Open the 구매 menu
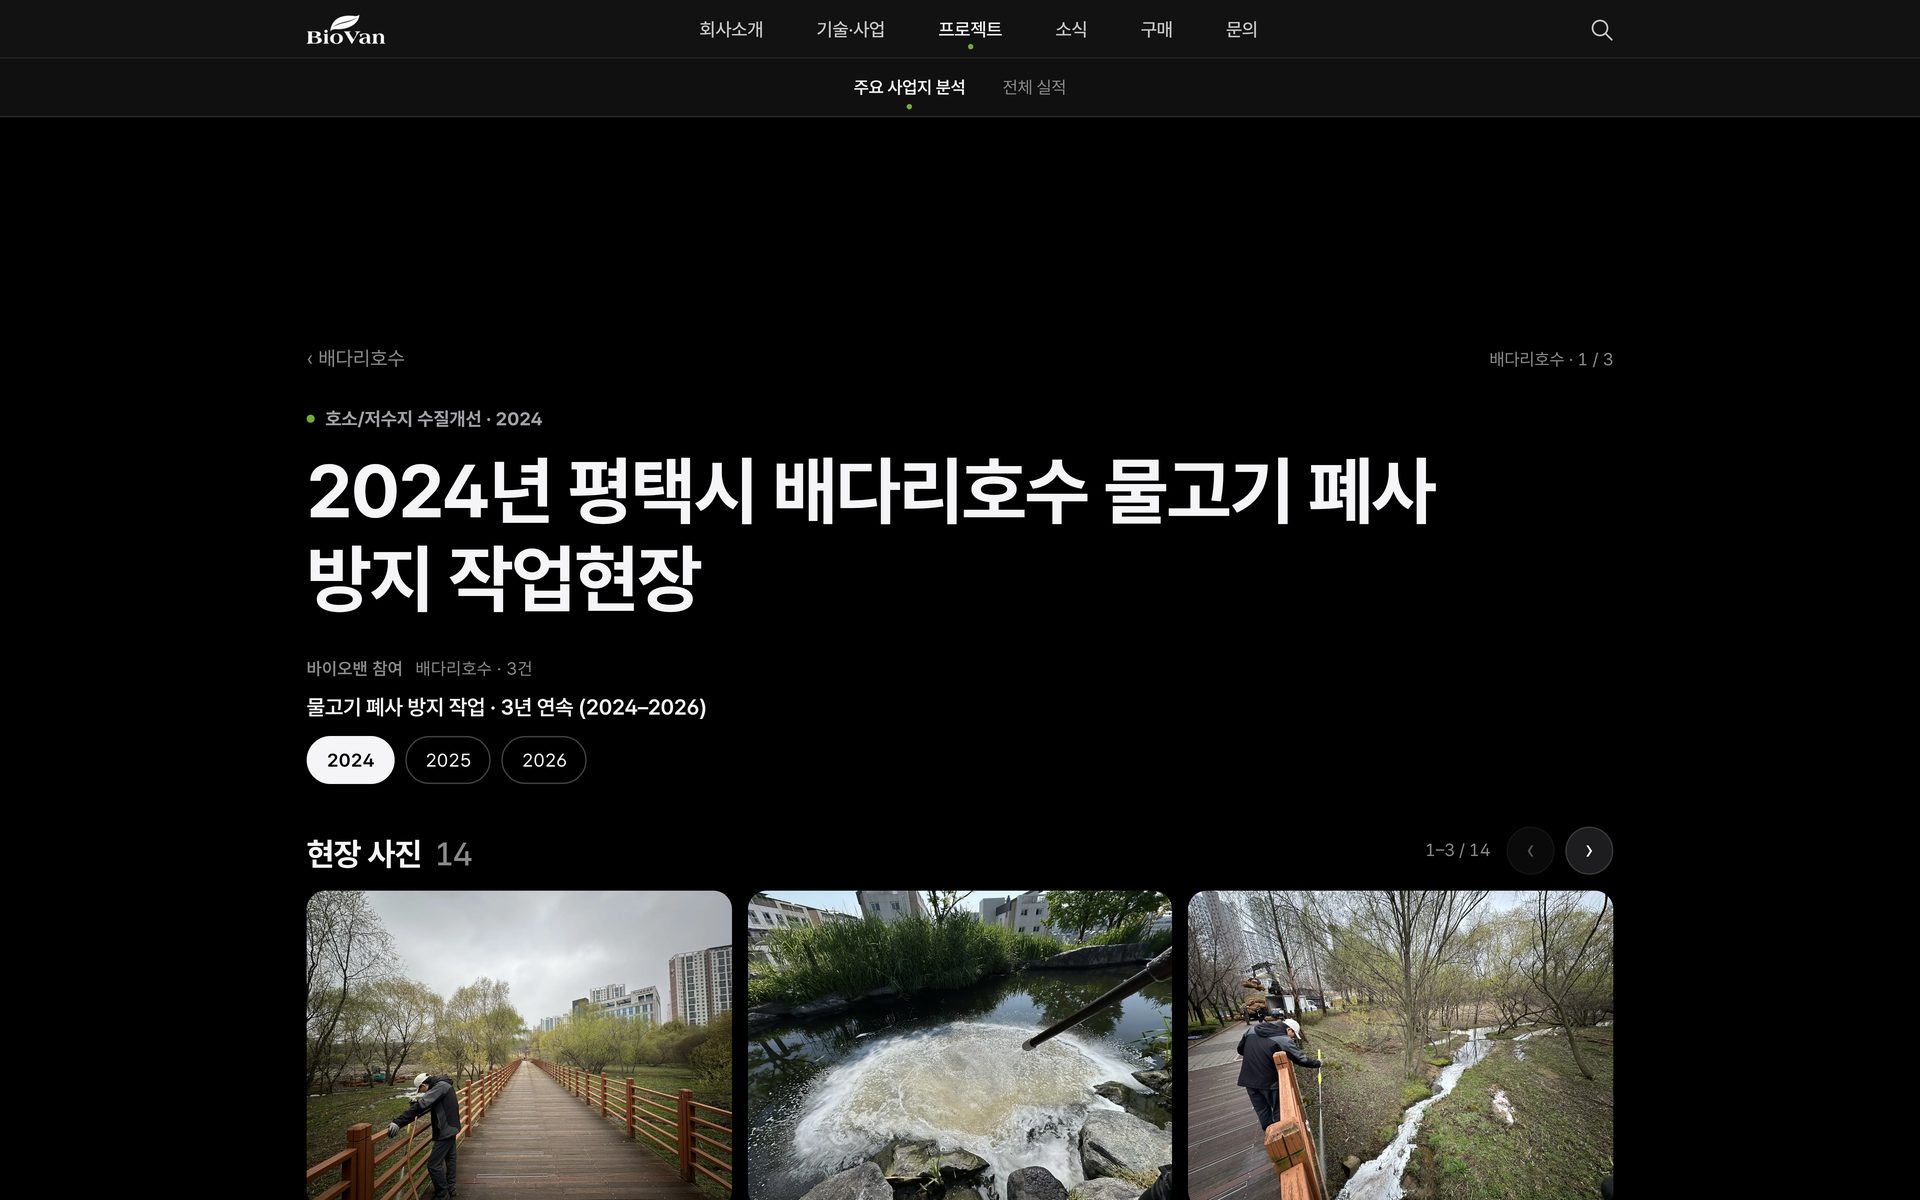 [x=1156, y=29]
